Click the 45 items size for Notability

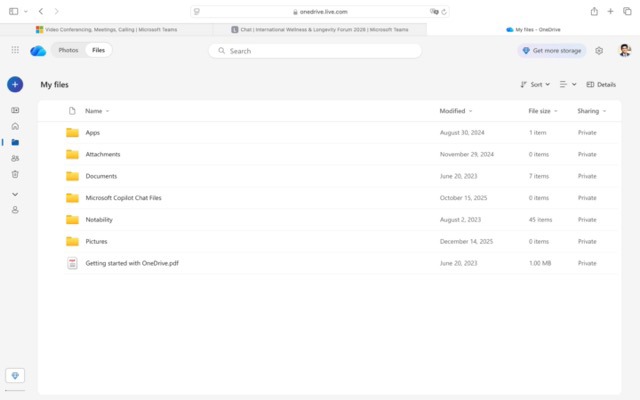pos(540,220)
